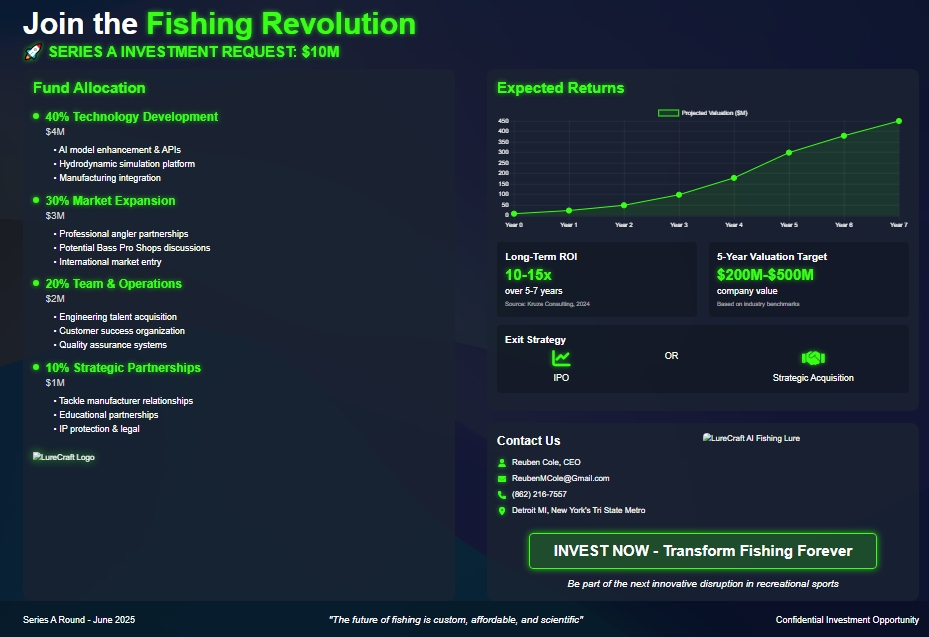
Task: Click the 10% Strategic Partnerships heading
Action: click(123, 368)
